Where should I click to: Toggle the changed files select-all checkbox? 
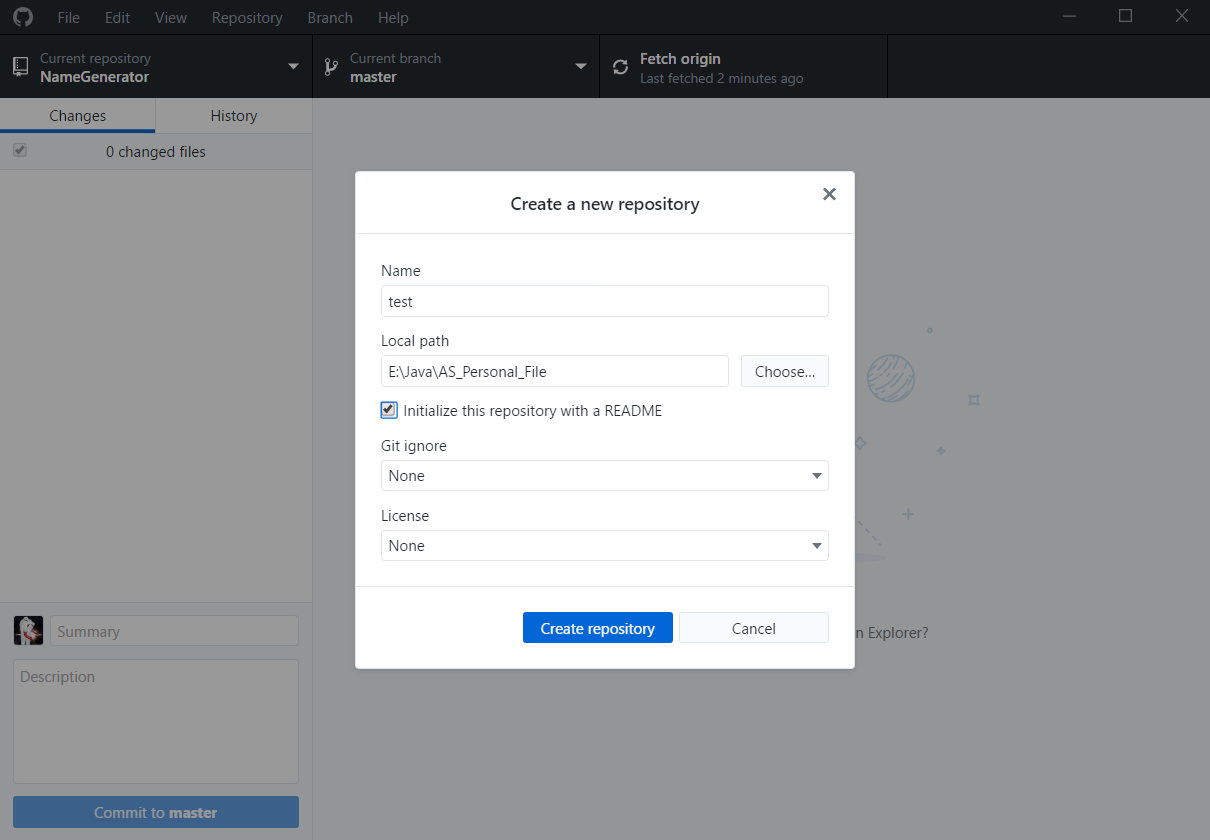(20, 150)
